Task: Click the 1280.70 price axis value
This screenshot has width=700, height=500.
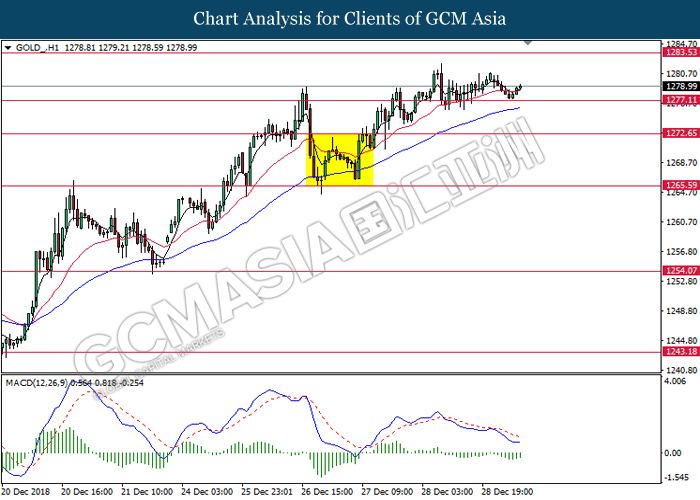Action: [x=681, y=74]
